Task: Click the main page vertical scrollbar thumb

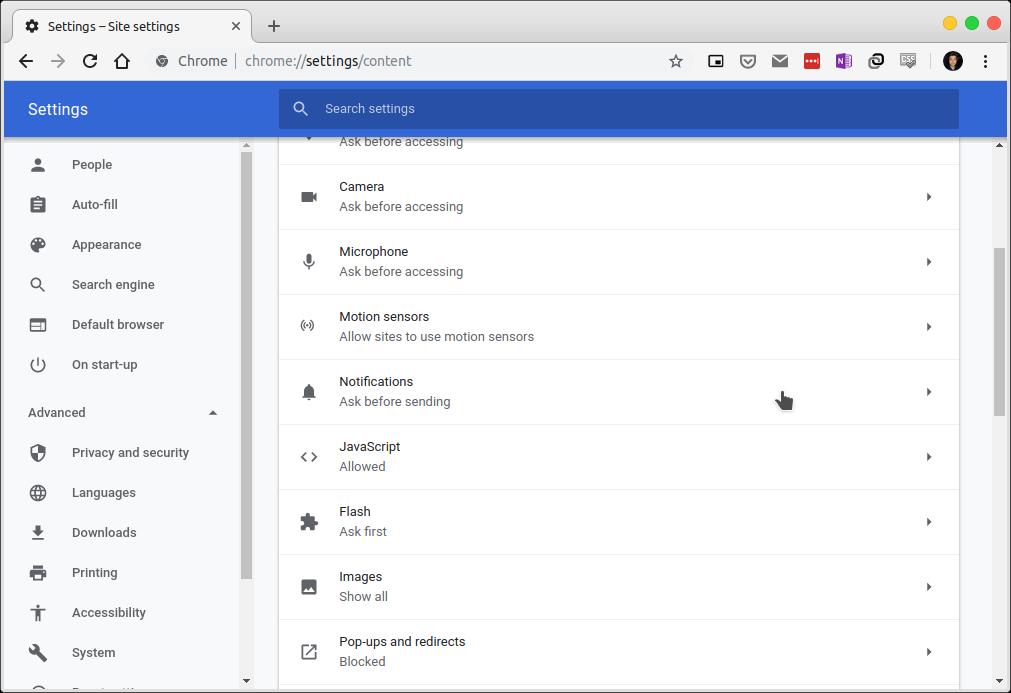Action: [999, 331]
